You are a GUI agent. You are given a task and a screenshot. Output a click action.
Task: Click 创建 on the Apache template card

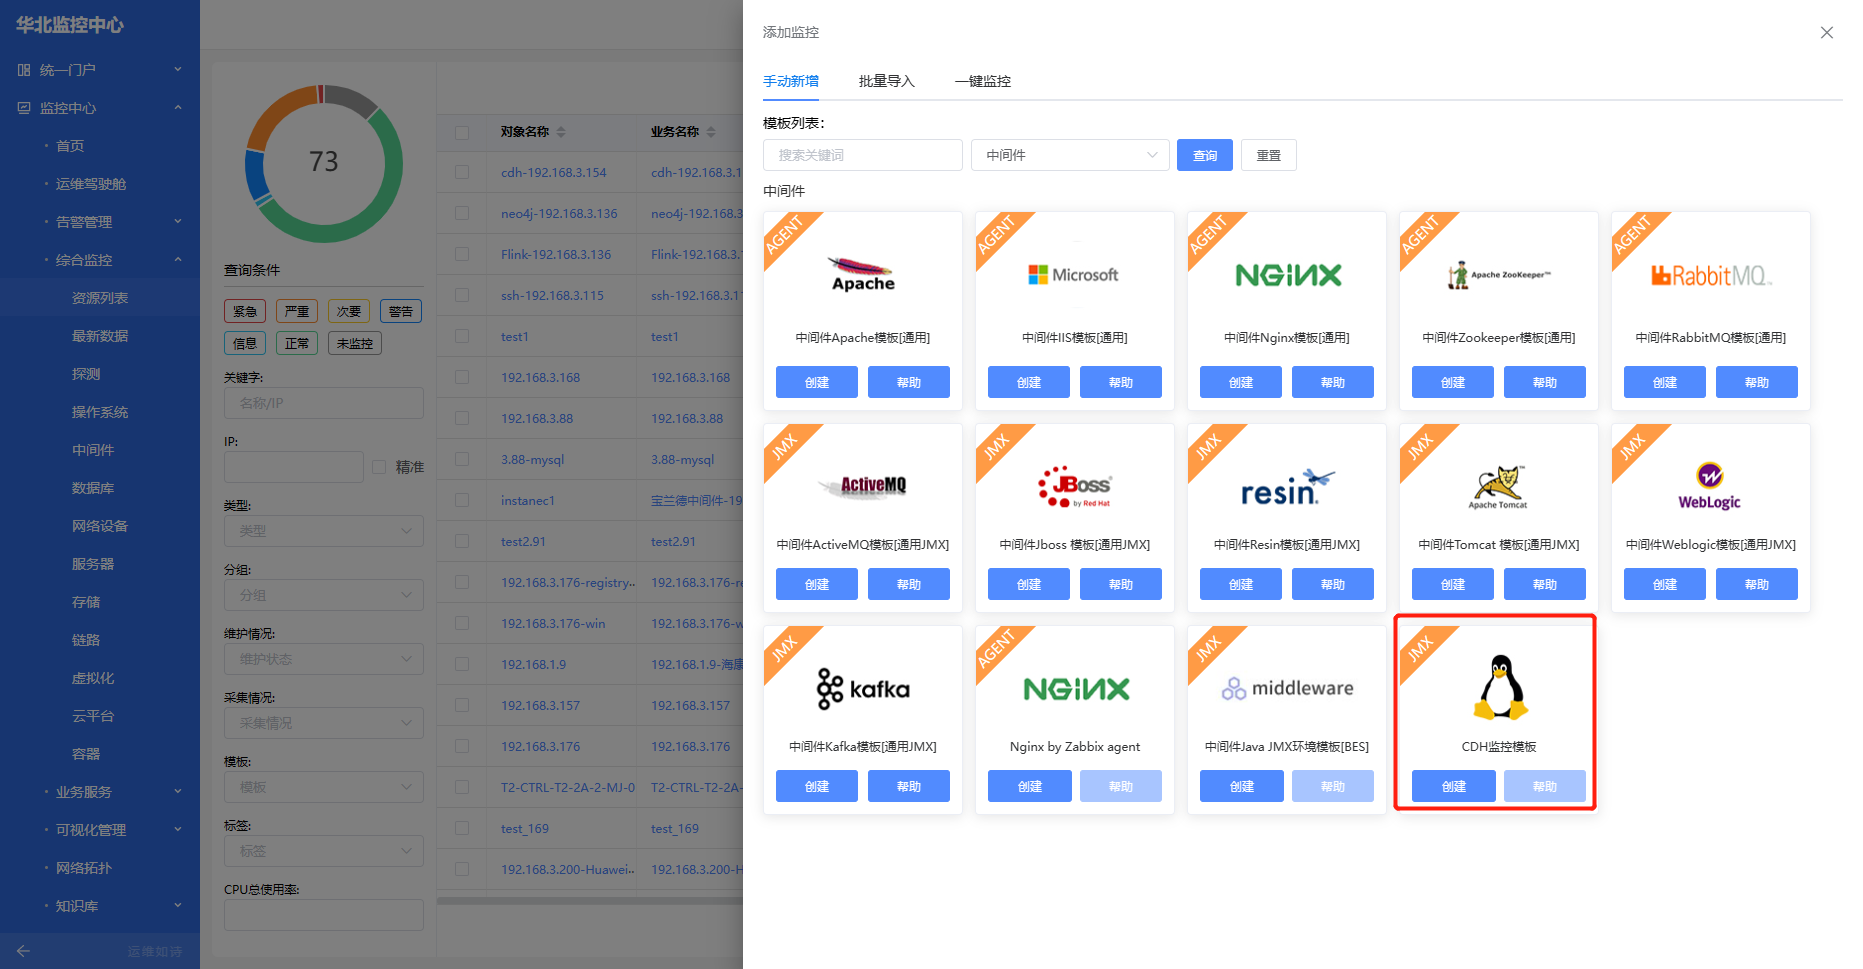point(817,382)
